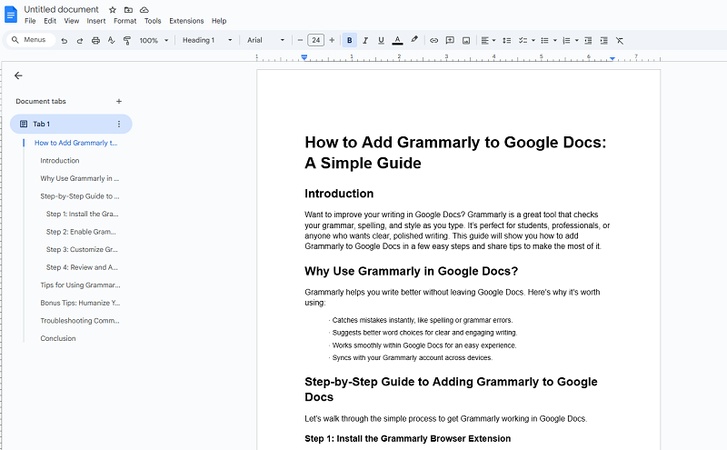This screenshot has height=450, width=727.
Task: Toggle the bulleted list button
Action: coord(545,41)
